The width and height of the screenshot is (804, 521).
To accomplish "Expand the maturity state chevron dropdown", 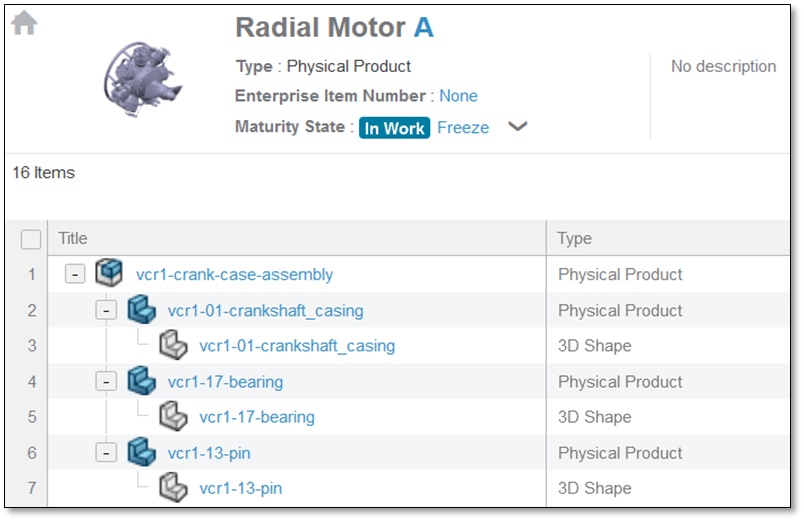I will pos(517,127).
